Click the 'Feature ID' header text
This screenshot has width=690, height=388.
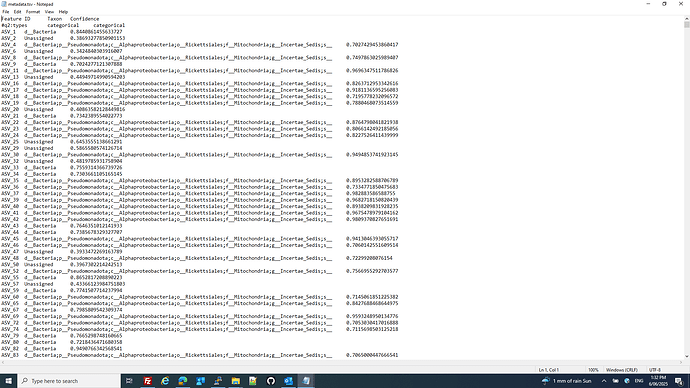click(x=16, y=19)
